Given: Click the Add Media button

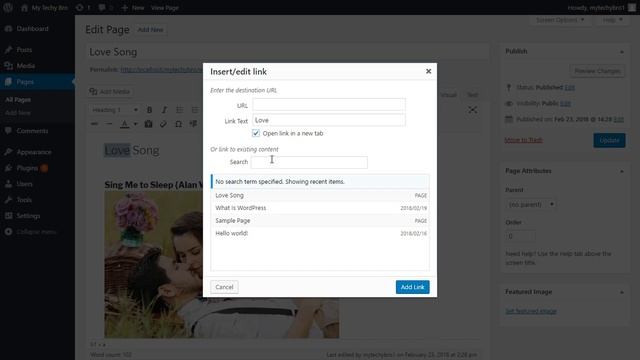Looking at the screenshot, I should pos(110,91).
